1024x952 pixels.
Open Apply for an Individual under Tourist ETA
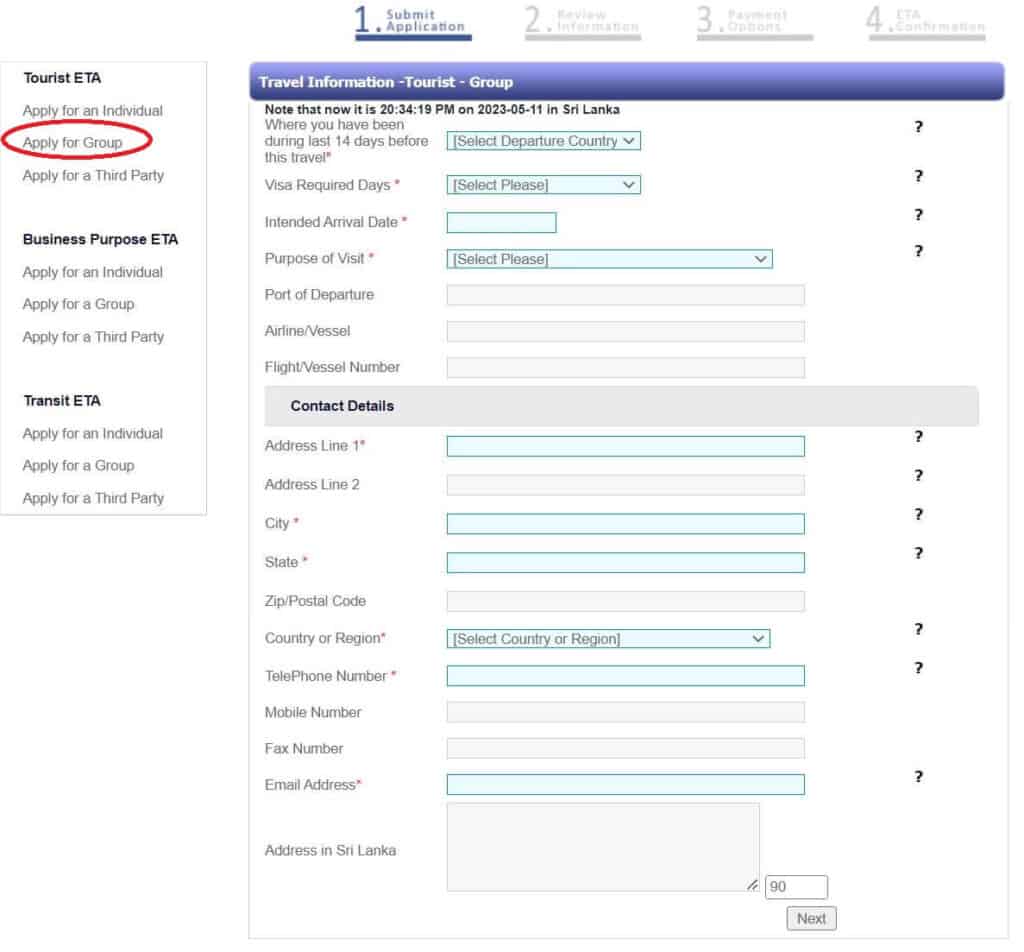92,110
